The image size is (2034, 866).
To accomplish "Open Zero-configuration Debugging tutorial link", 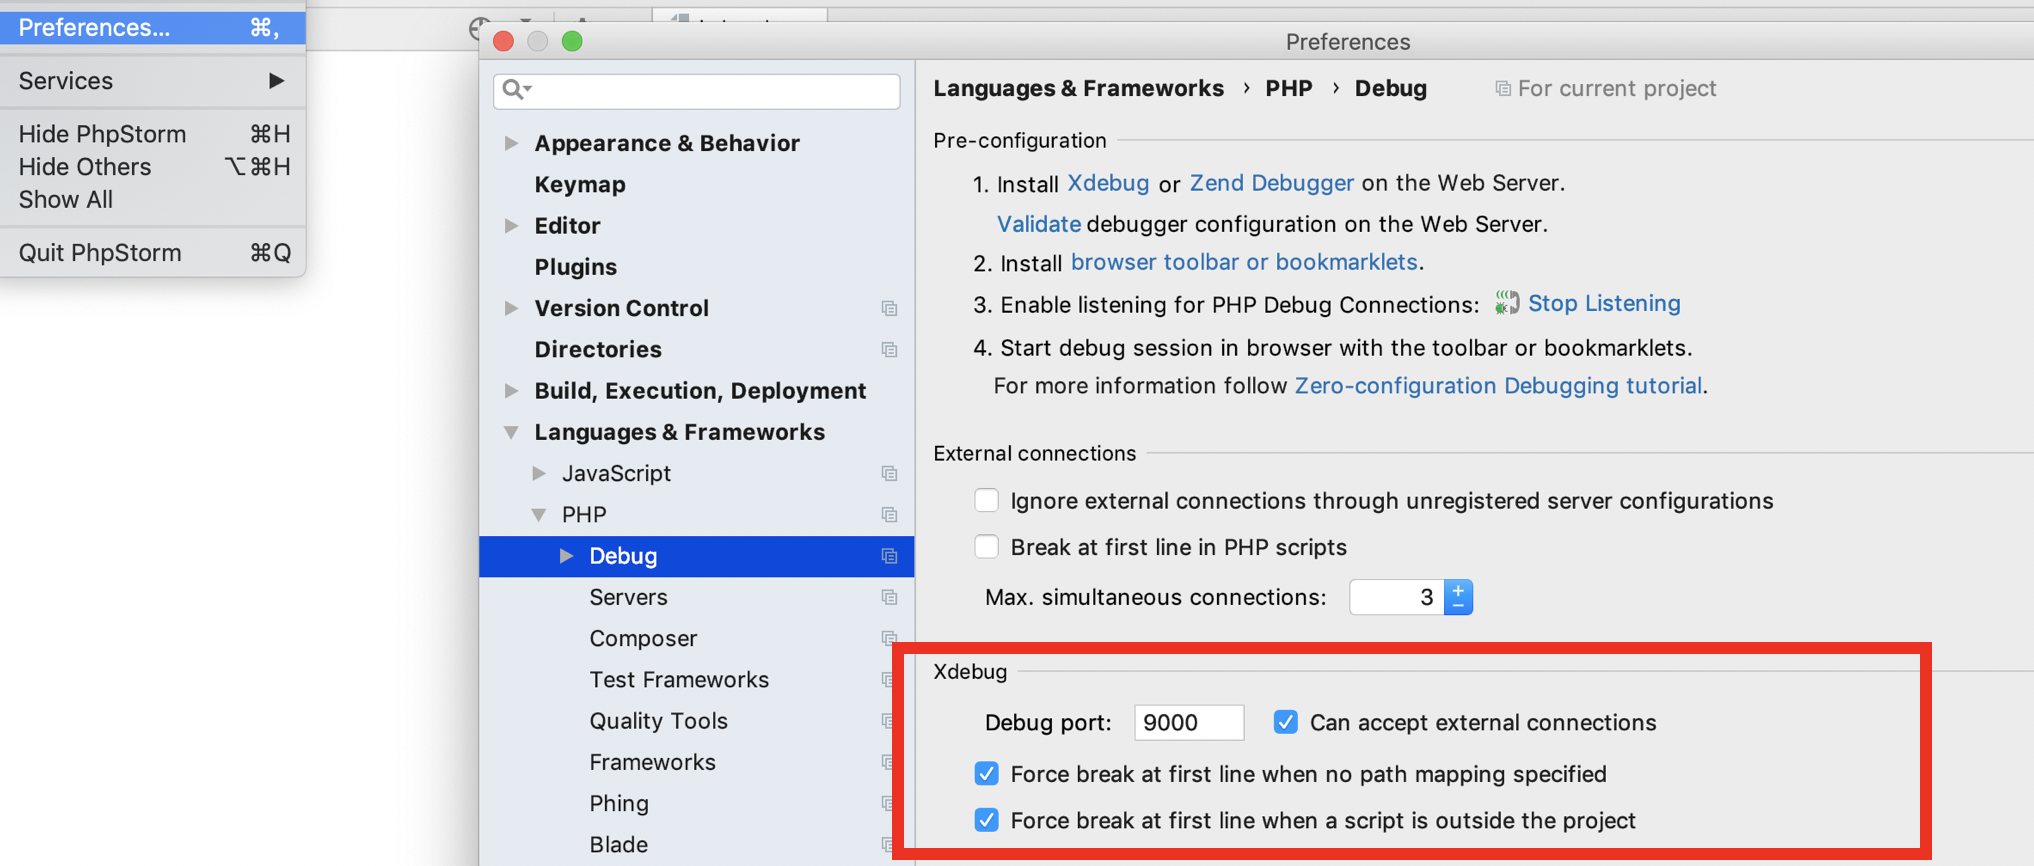I will 1498,386.
